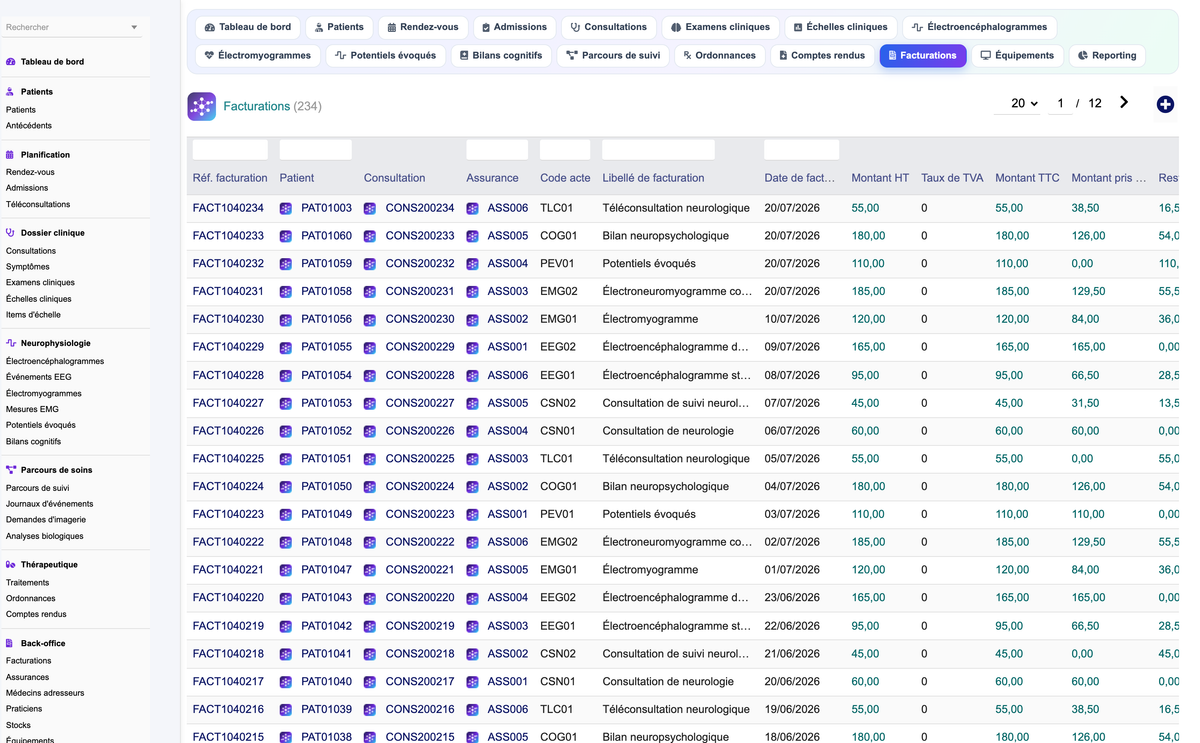
Task: Click Back-office section icon in sidebar
Action: tap(11, 644)
